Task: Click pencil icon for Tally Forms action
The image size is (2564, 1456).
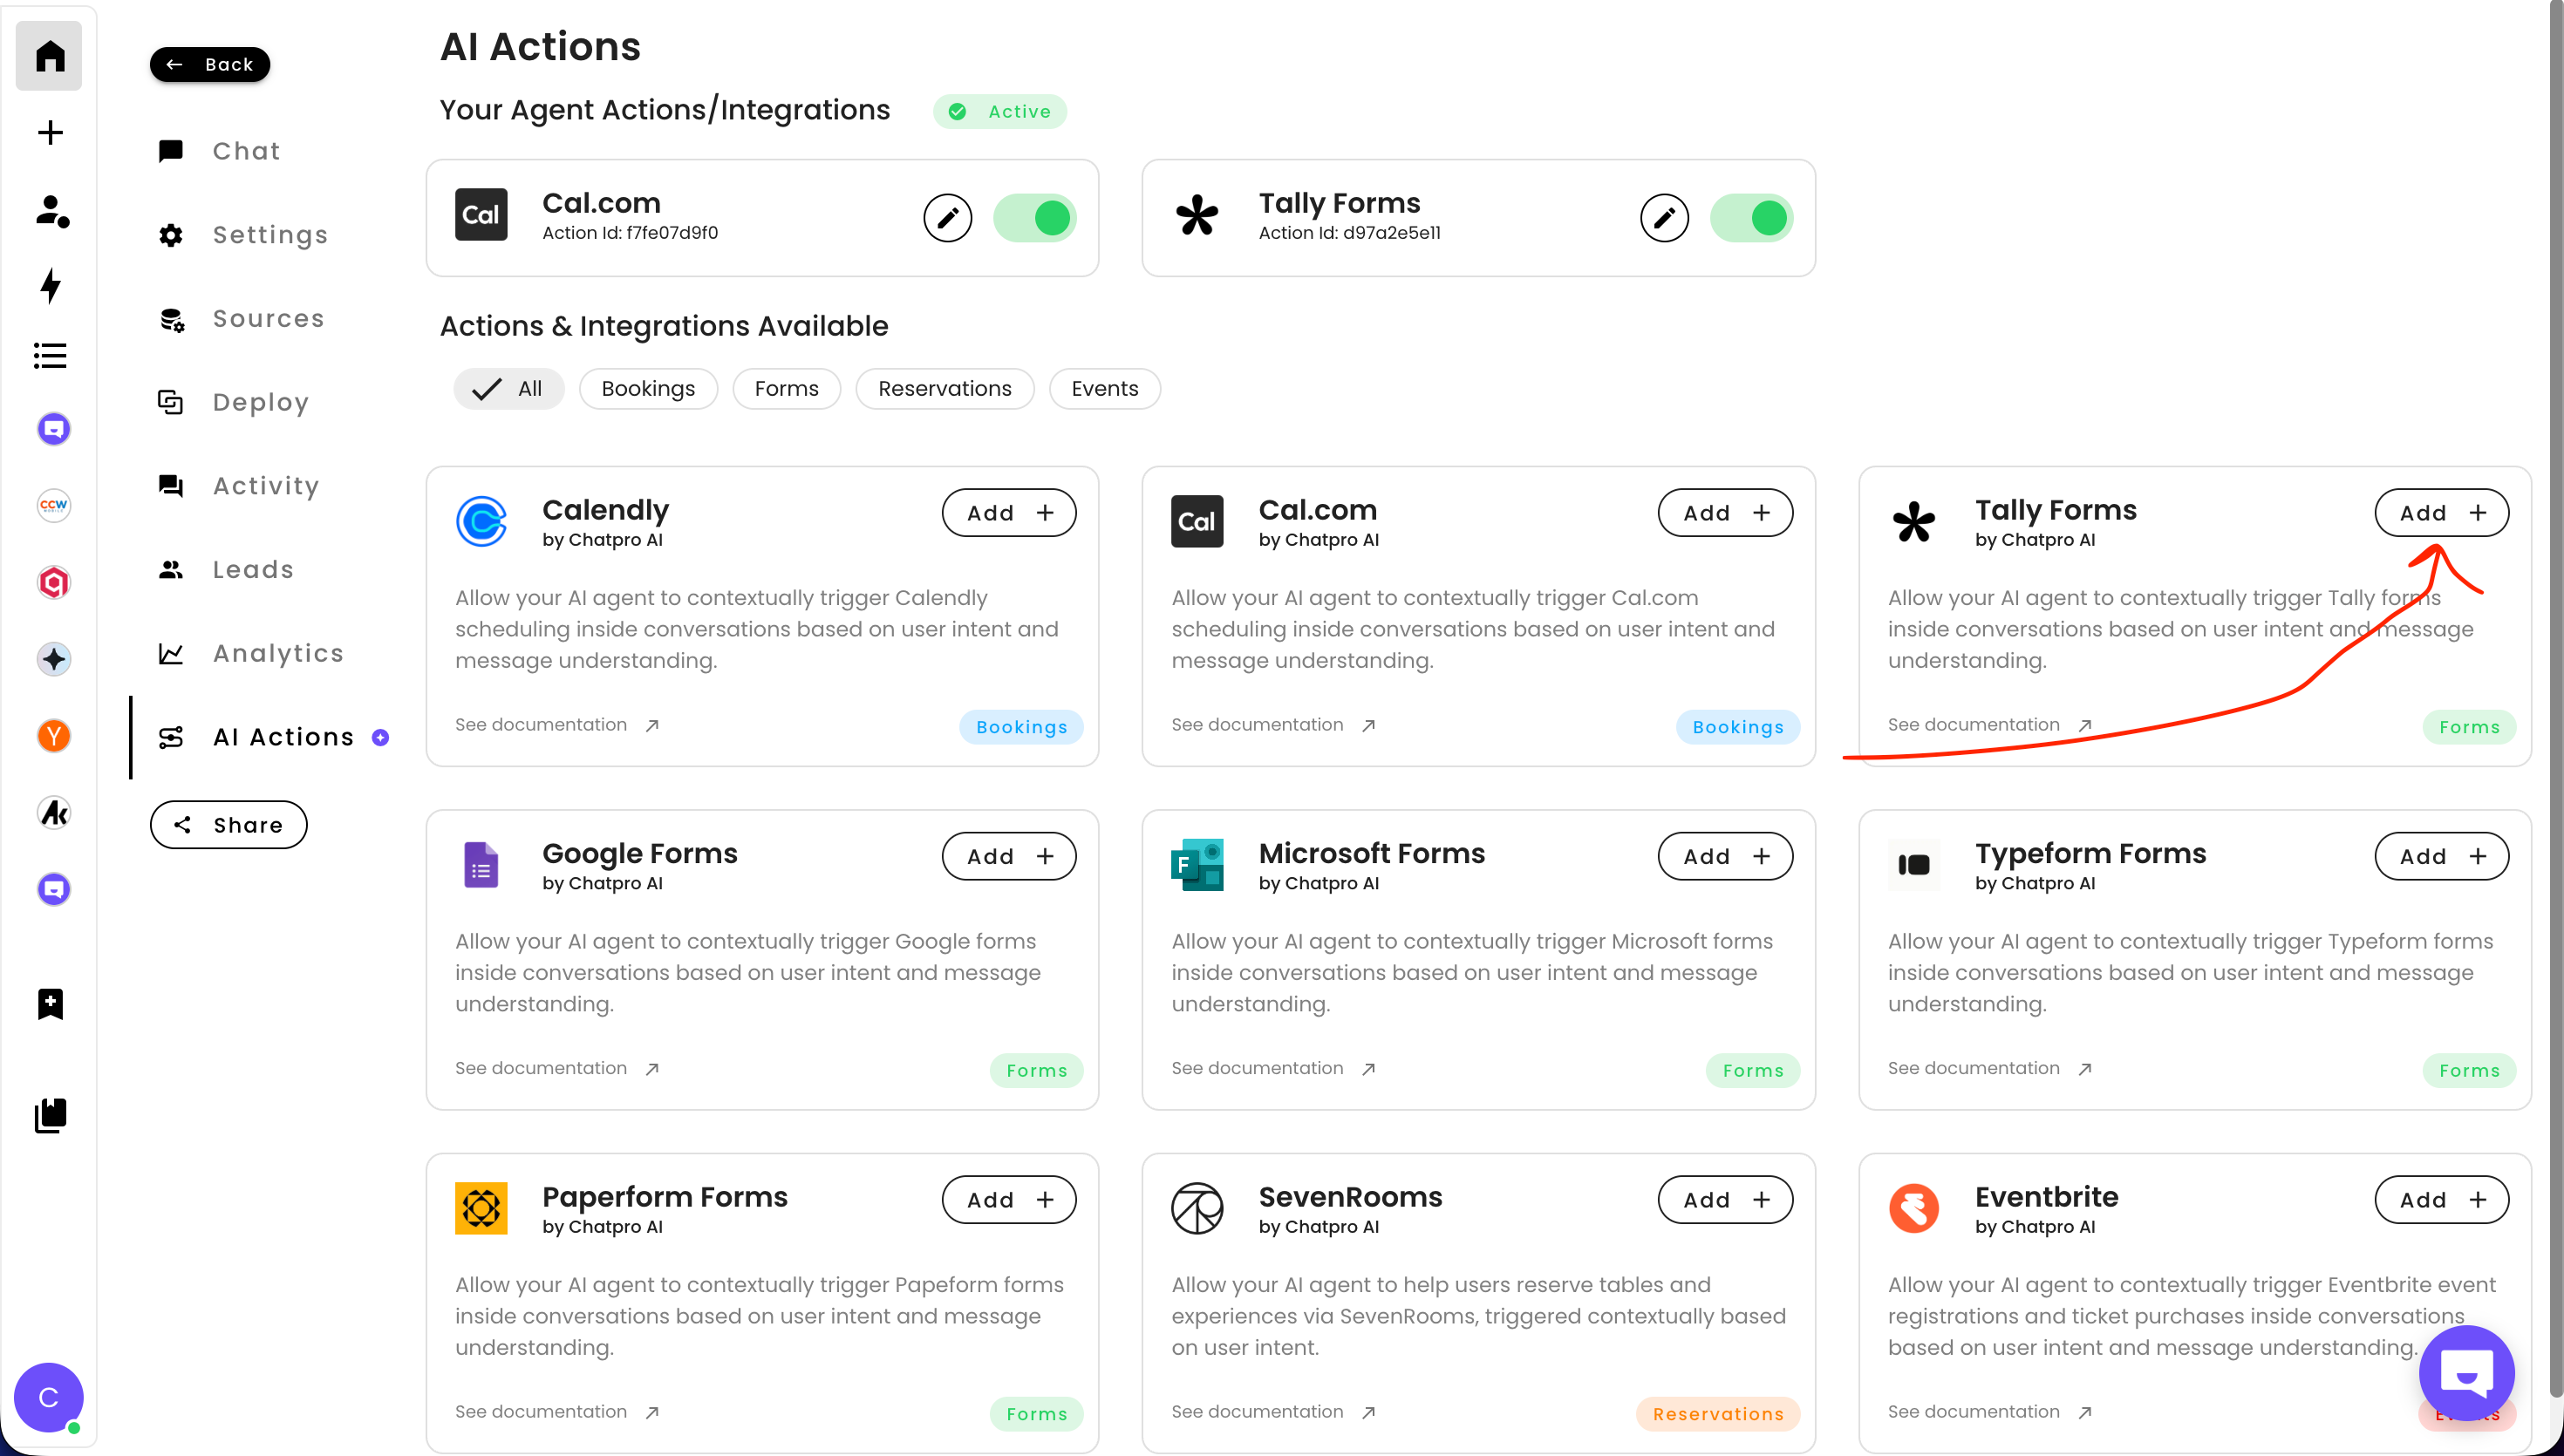Action: click(1663, 218)
